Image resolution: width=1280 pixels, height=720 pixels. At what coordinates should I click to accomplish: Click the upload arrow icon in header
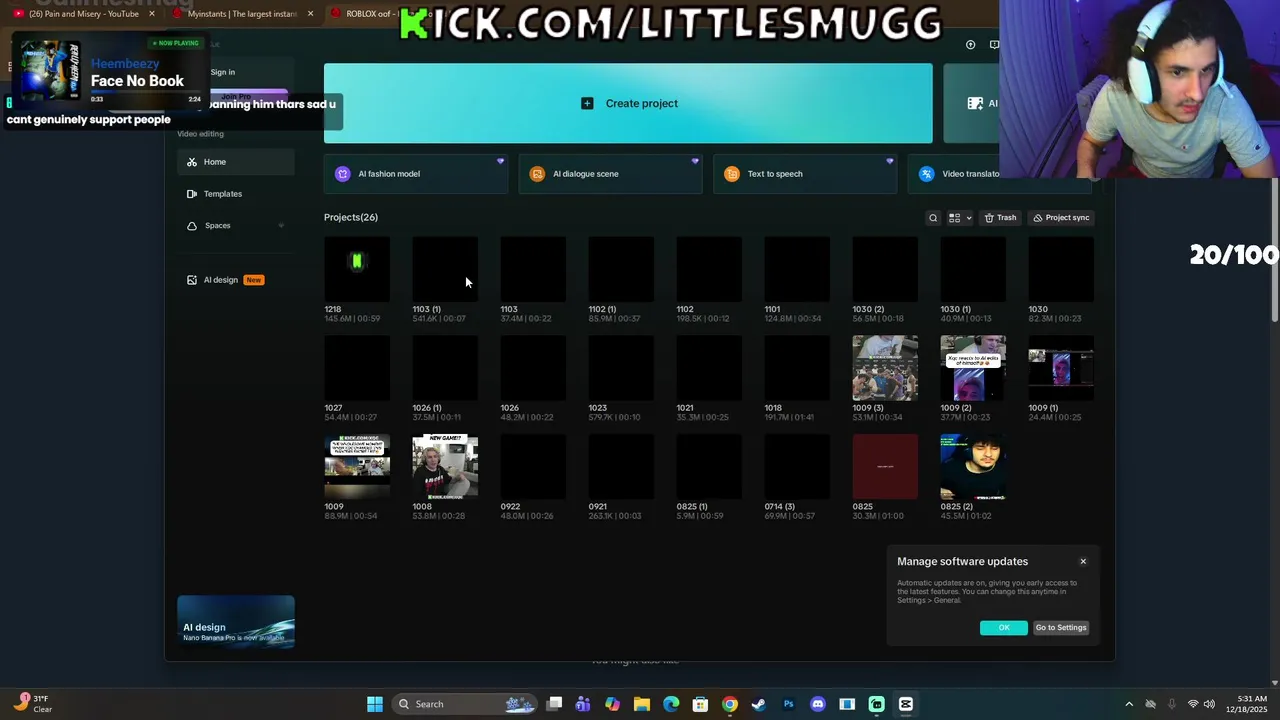pos(970,45)
